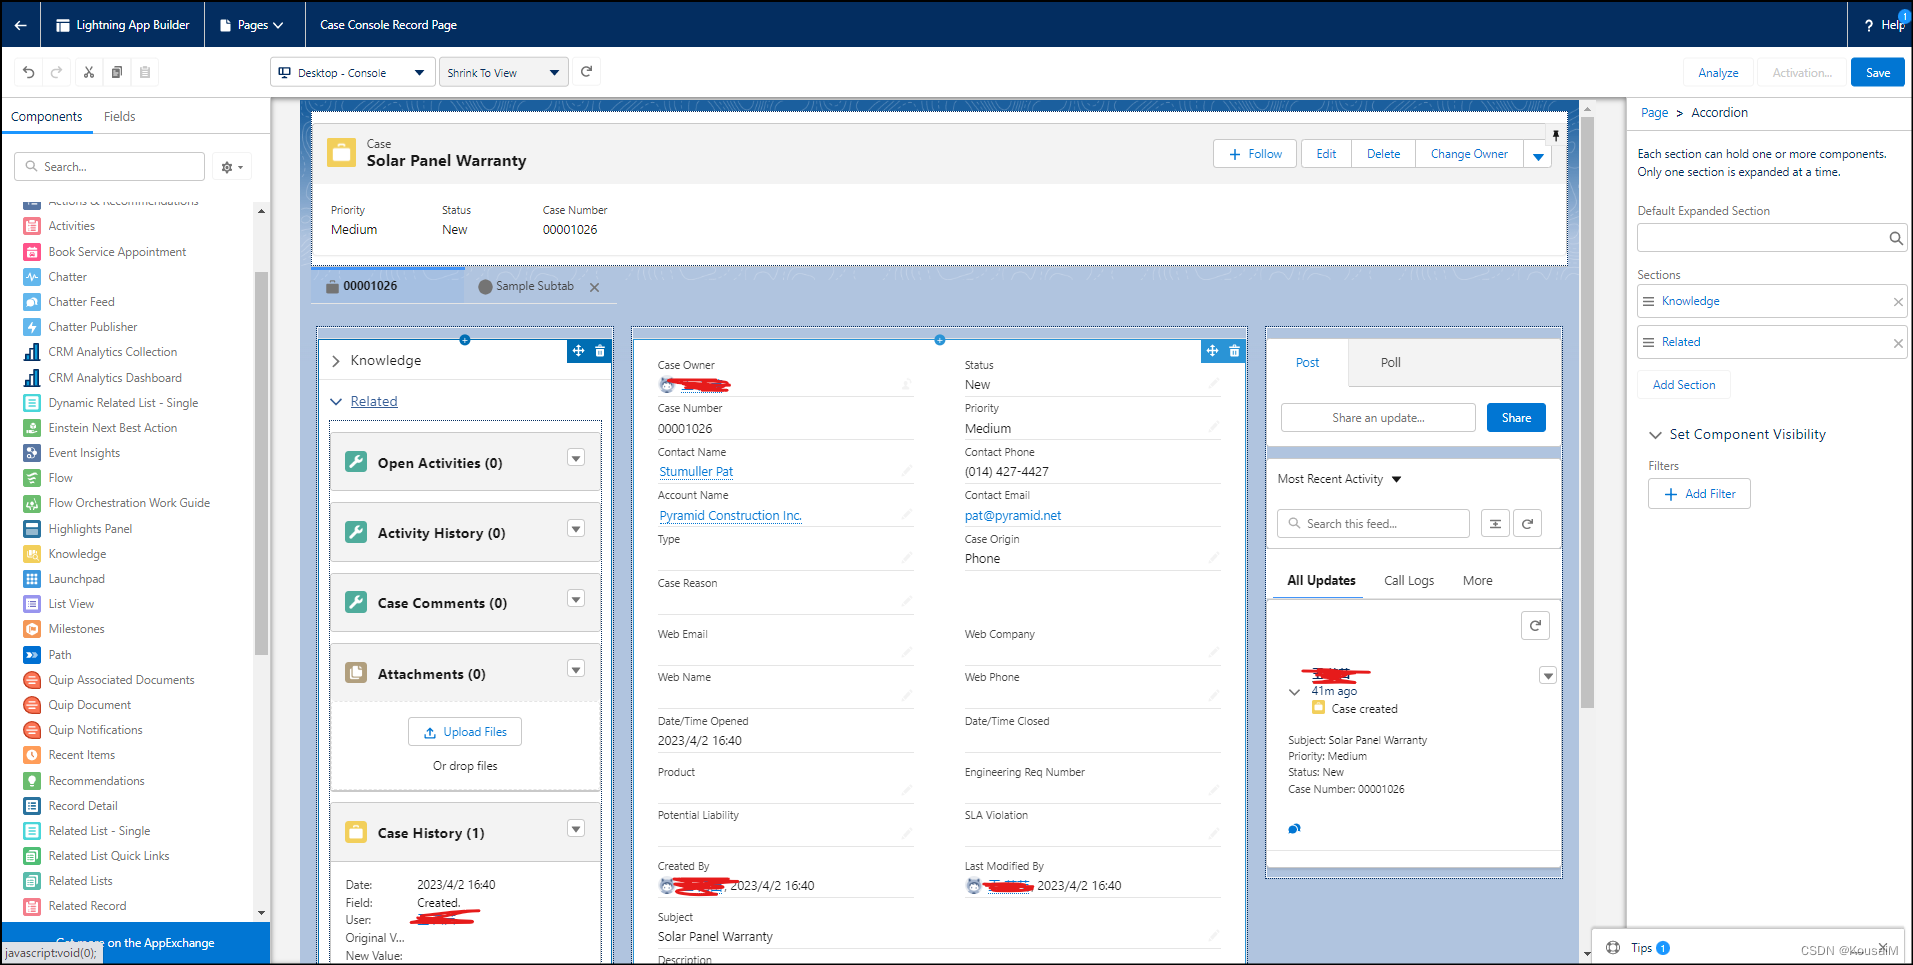This screenshot has height=965, width=1913.
Task: Click the Search this feed field
Action: click(x=1373, y=524)
